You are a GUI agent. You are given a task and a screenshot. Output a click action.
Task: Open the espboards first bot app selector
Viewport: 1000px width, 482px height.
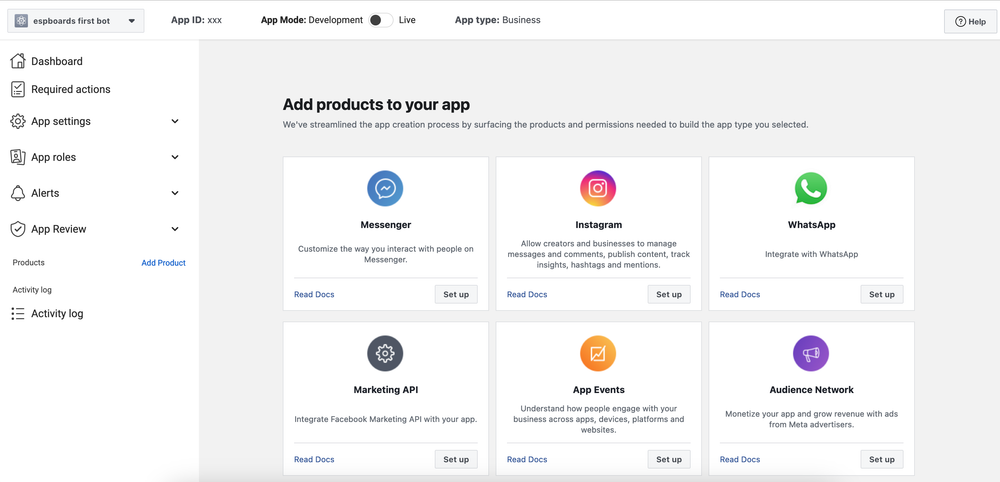(x=76, y=20)
